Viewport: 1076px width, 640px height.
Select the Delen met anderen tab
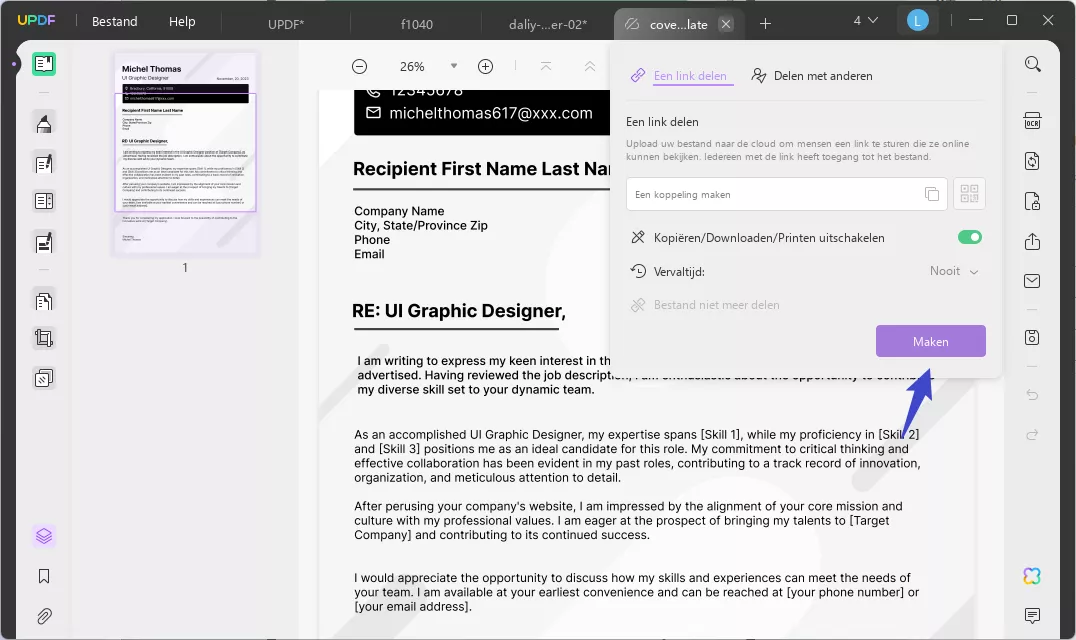(x=812, y=76)
